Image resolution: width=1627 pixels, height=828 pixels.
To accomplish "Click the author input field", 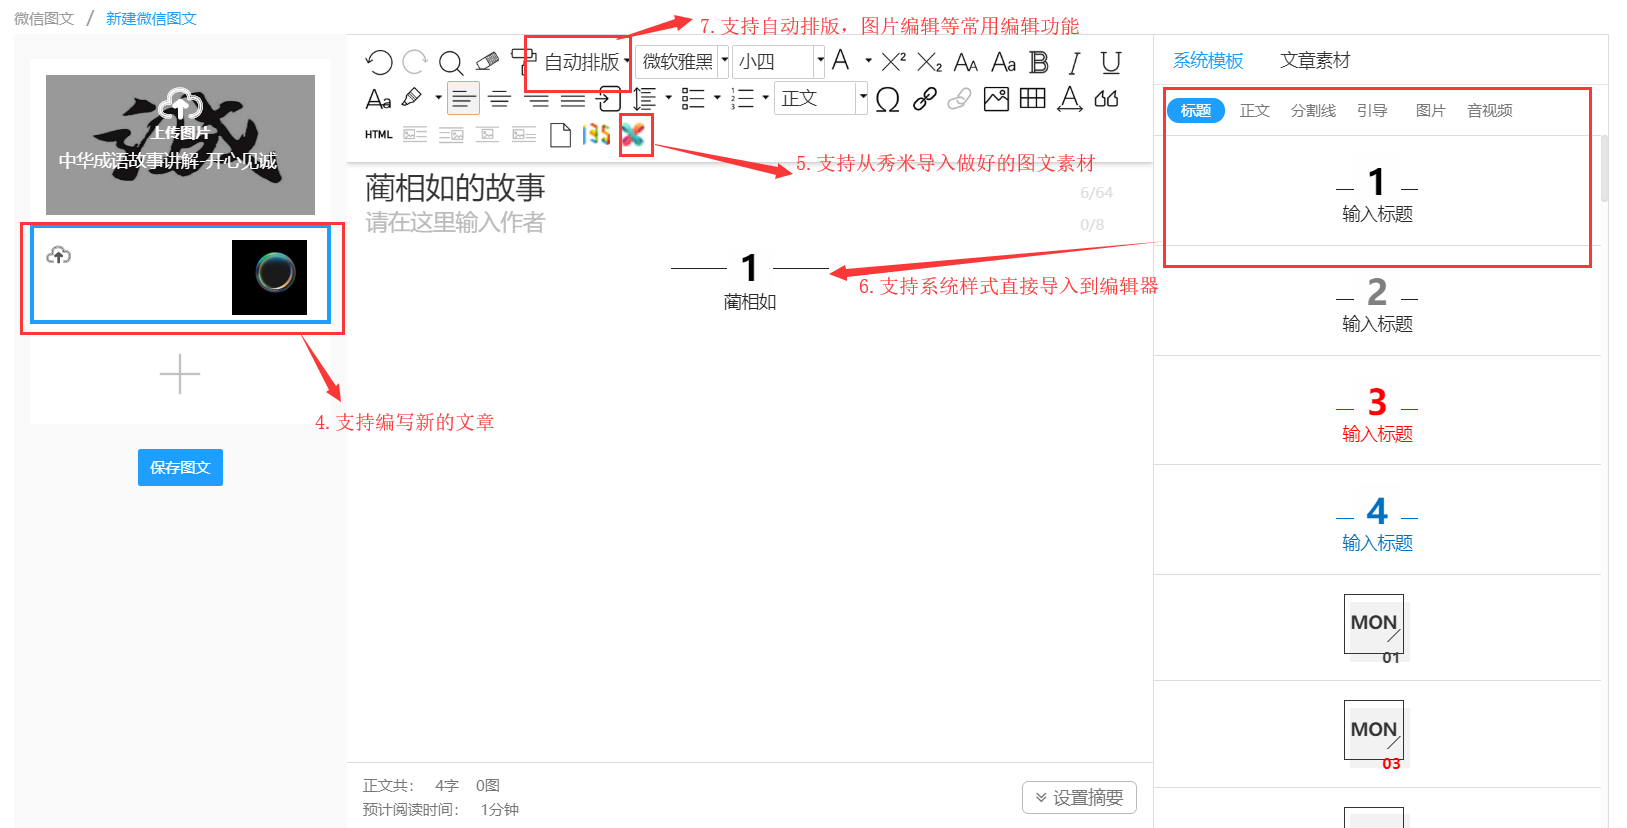I will (455, 222).
